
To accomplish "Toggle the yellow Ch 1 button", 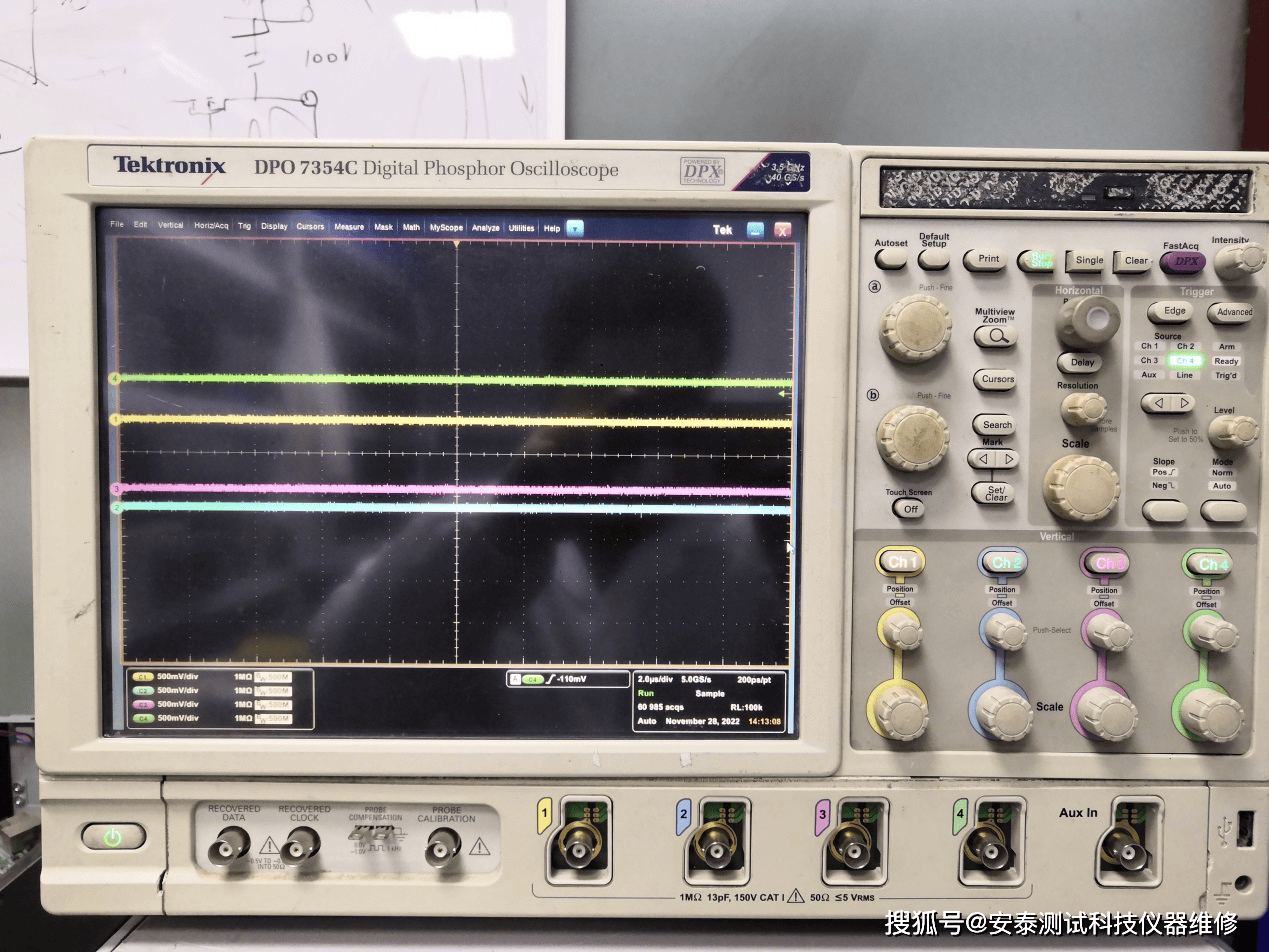I will tap(902, 563).
